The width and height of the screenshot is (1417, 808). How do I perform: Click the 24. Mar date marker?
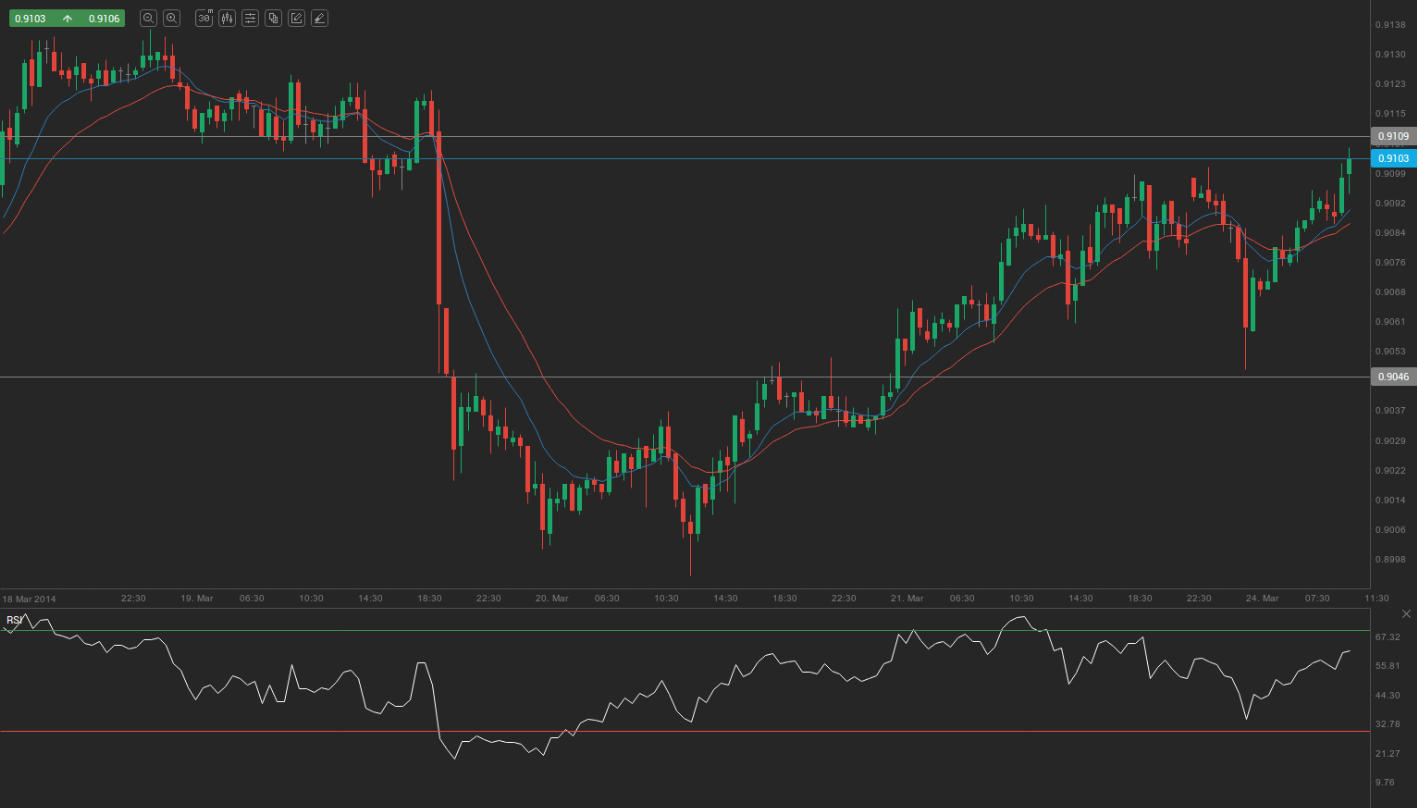point(1262,598)
